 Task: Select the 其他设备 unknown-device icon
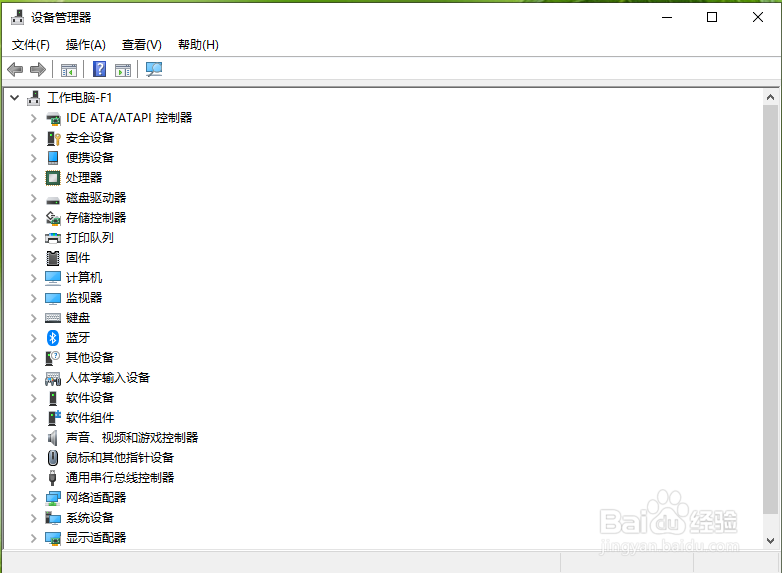53,358
